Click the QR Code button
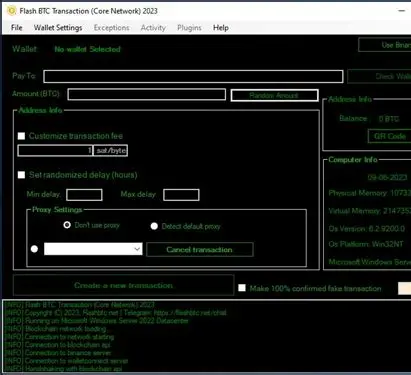411x375 pixels. pos(389,136)
